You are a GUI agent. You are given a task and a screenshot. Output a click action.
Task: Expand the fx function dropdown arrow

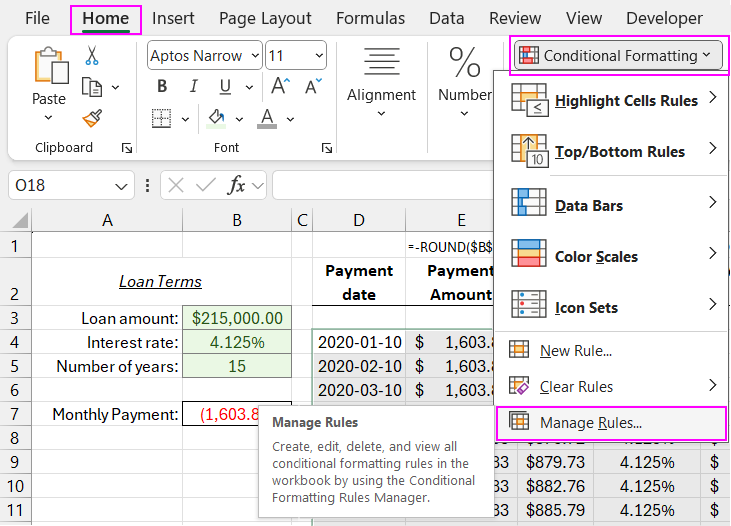pyautogui.click(x=257, y=187)
